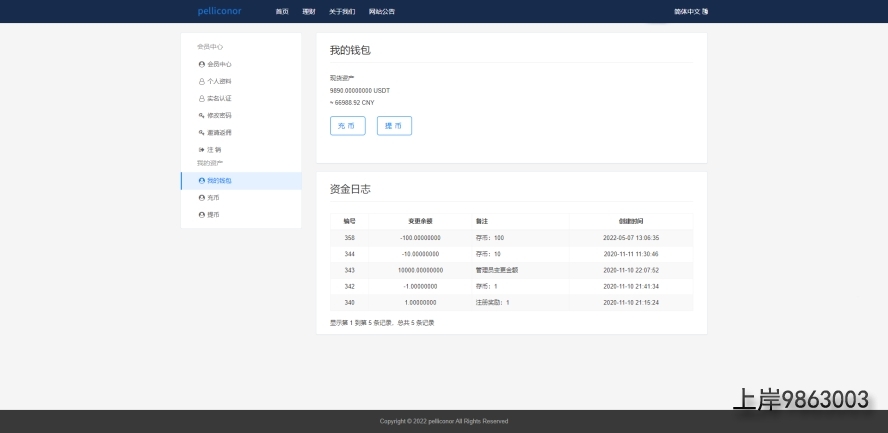Open 关于我们 in top navigation
The width and height of the screenshot is (888, 433).
[x=342, y=11]
